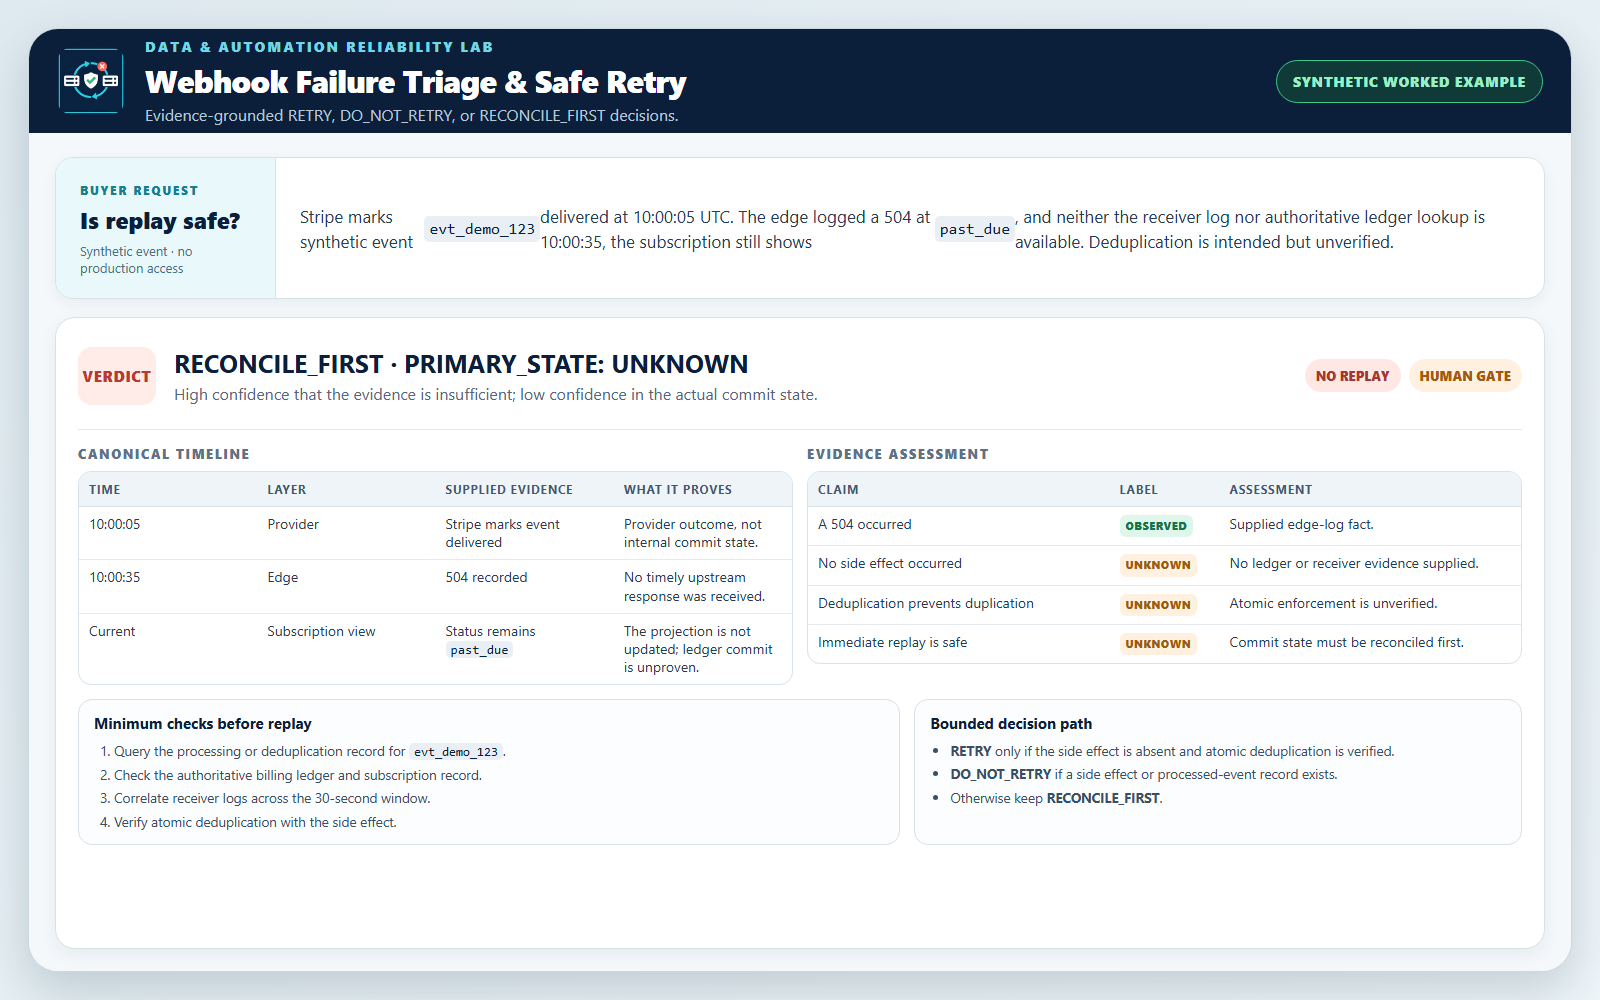Select UNKNOWN label for No side effect occurred
The height and width of the screenshot is (1000, 1600).
coord(1158,565)
